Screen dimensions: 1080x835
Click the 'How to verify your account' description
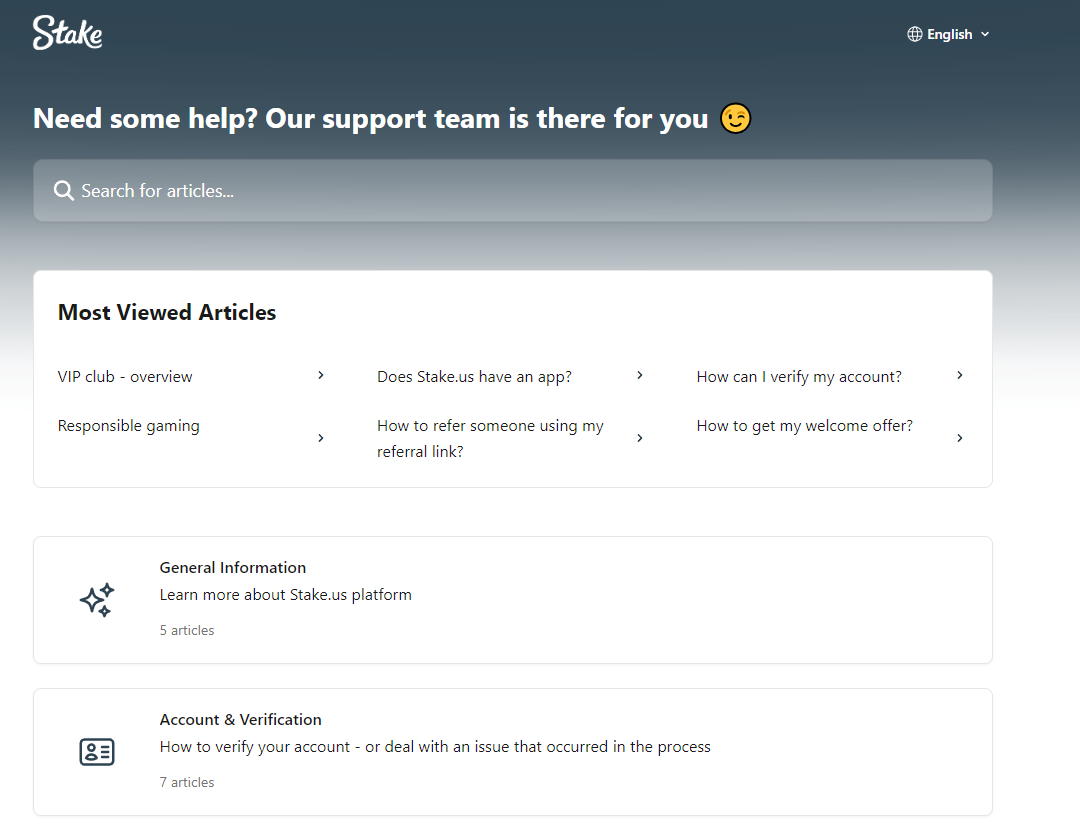tap(435, 747)
